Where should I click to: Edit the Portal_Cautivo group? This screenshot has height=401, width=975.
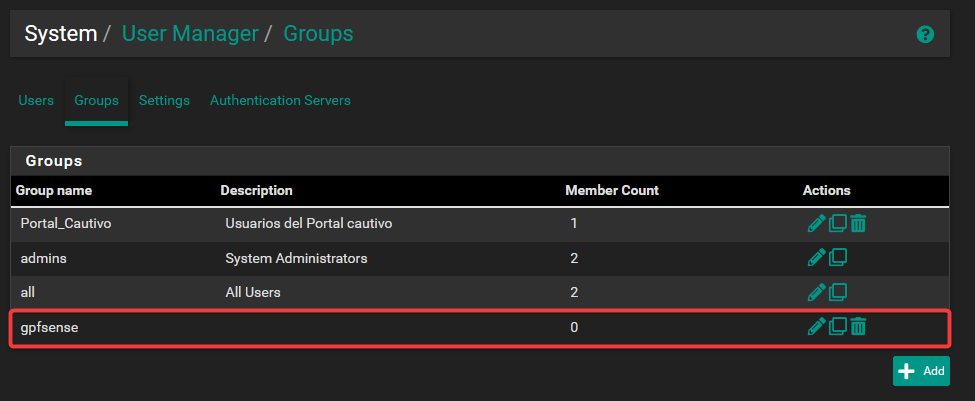[817, 223]
